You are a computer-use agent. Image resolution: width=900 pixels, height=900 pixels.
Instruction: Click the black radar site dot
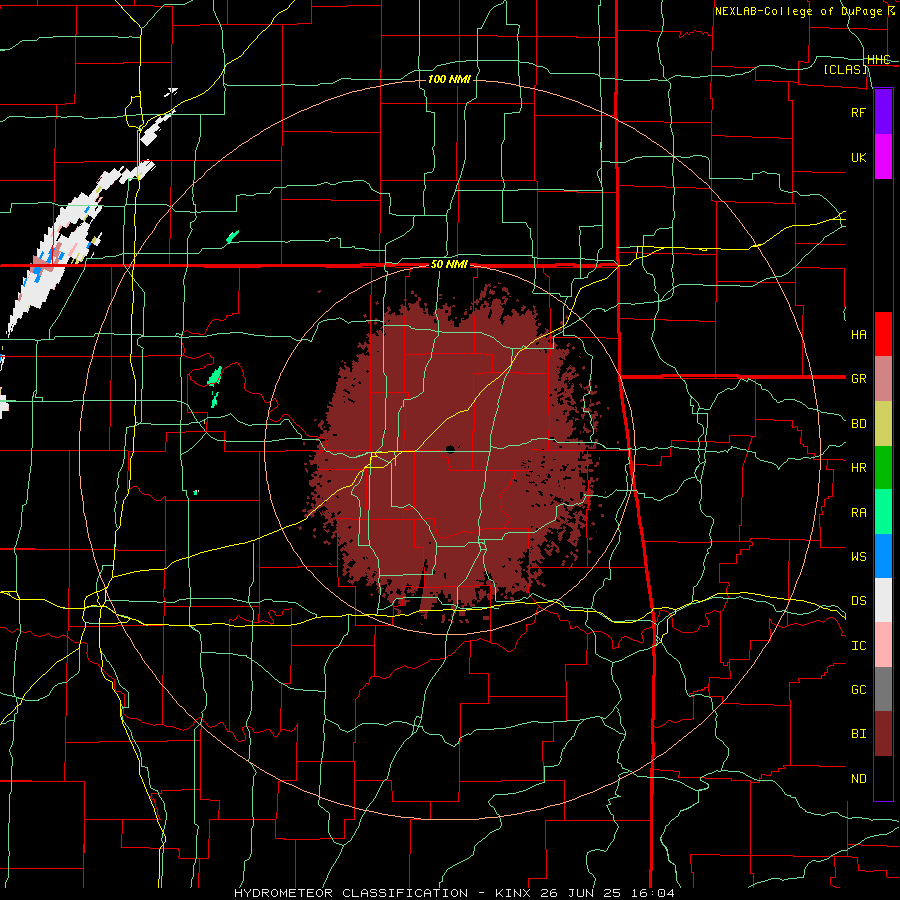pos(450,449)
